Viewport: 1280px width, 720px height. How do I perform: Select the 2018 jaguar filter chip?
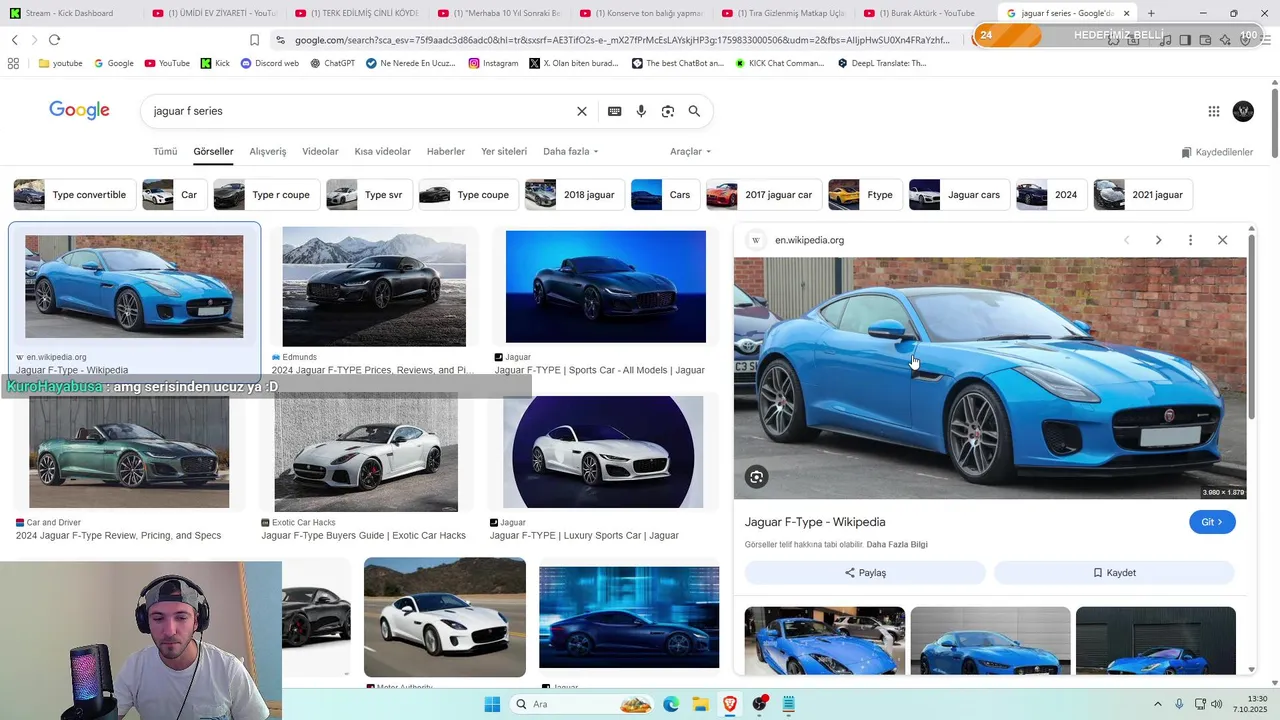pos(575,195)
